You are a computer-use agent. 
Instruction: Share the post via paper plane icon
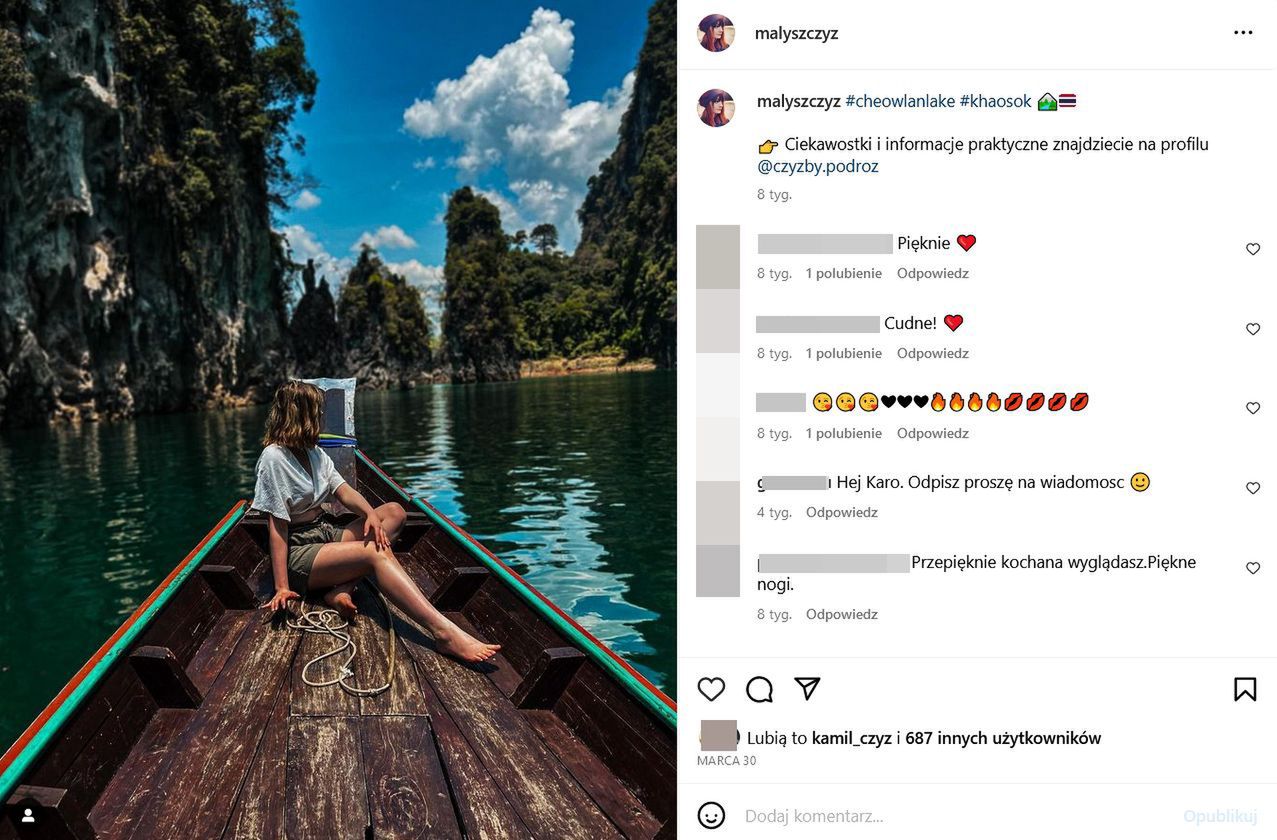coord(807,688)
